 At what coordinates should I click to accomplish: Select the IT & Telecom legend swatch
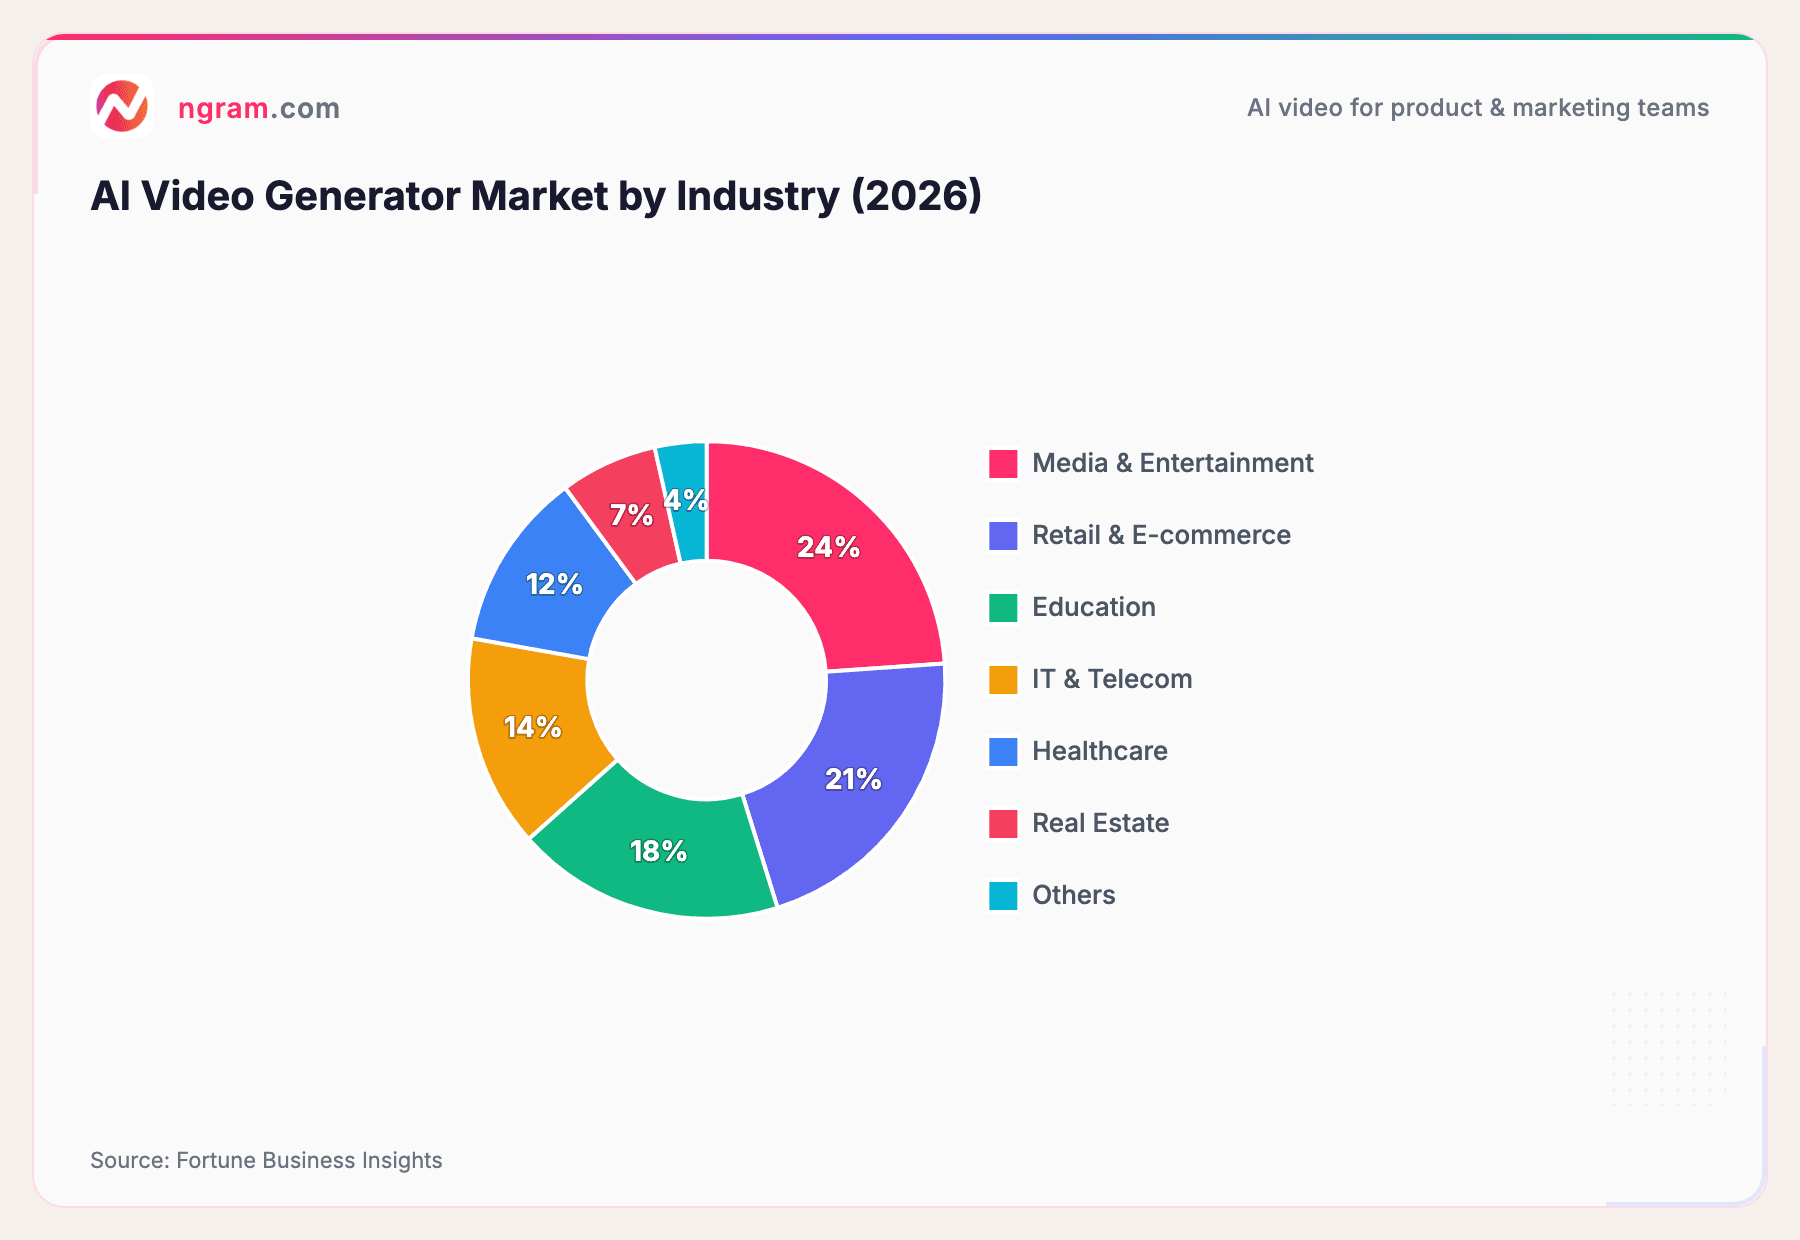coord(1001,678)
